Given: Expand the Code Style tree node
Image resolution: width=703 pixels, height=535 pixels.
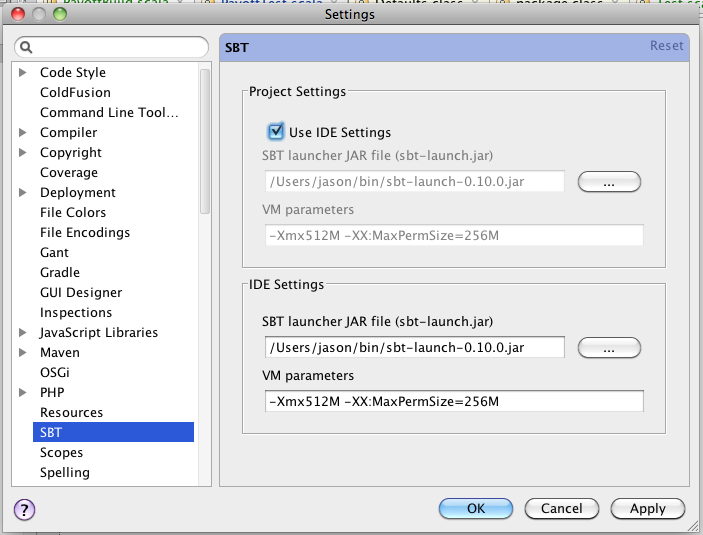Looking at the screenshot, I should tap(22, 72).
